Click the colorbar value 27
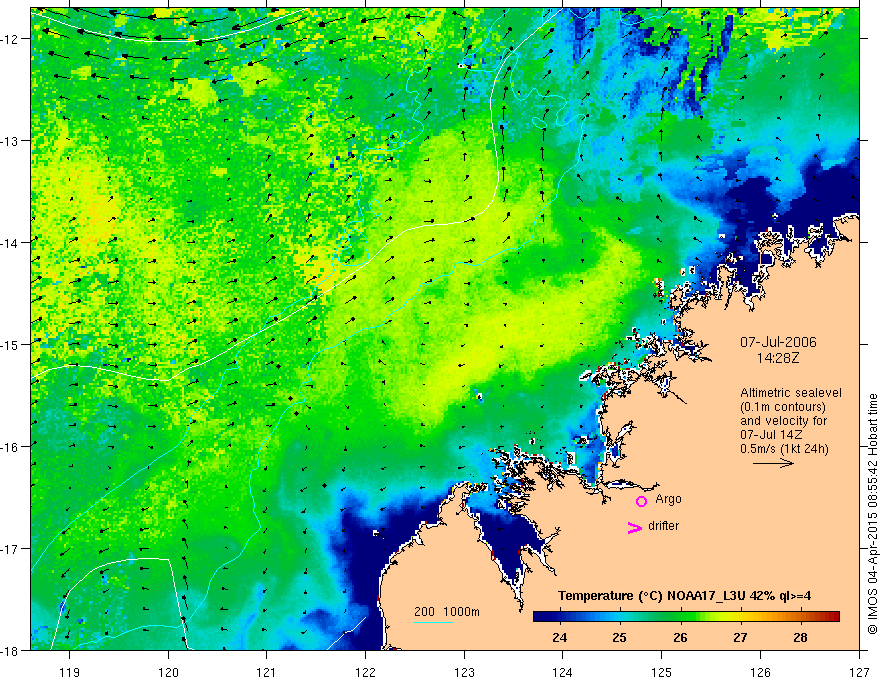880x680 pixels. (x=740, y=637)
